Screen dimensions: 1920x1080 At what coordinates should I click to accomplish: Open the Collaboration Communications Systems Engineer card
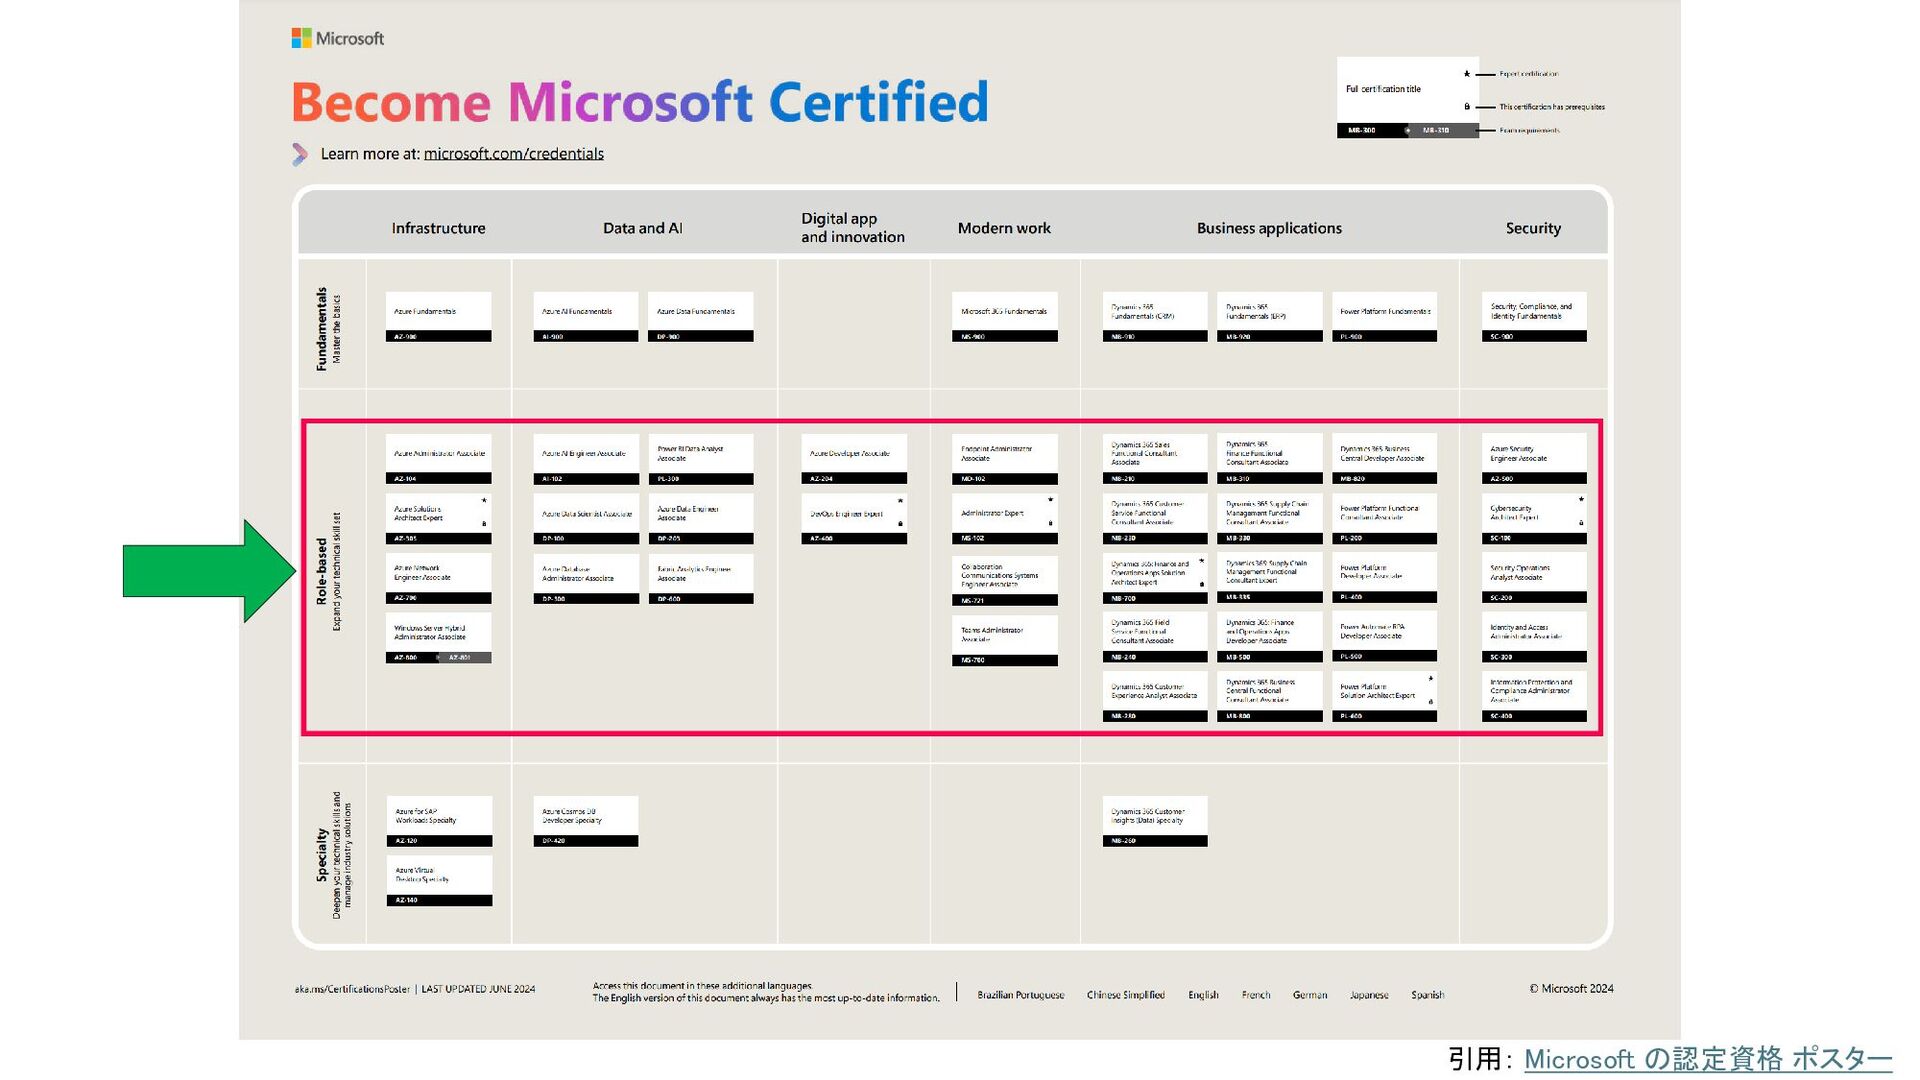click(x=1004, y=581)
